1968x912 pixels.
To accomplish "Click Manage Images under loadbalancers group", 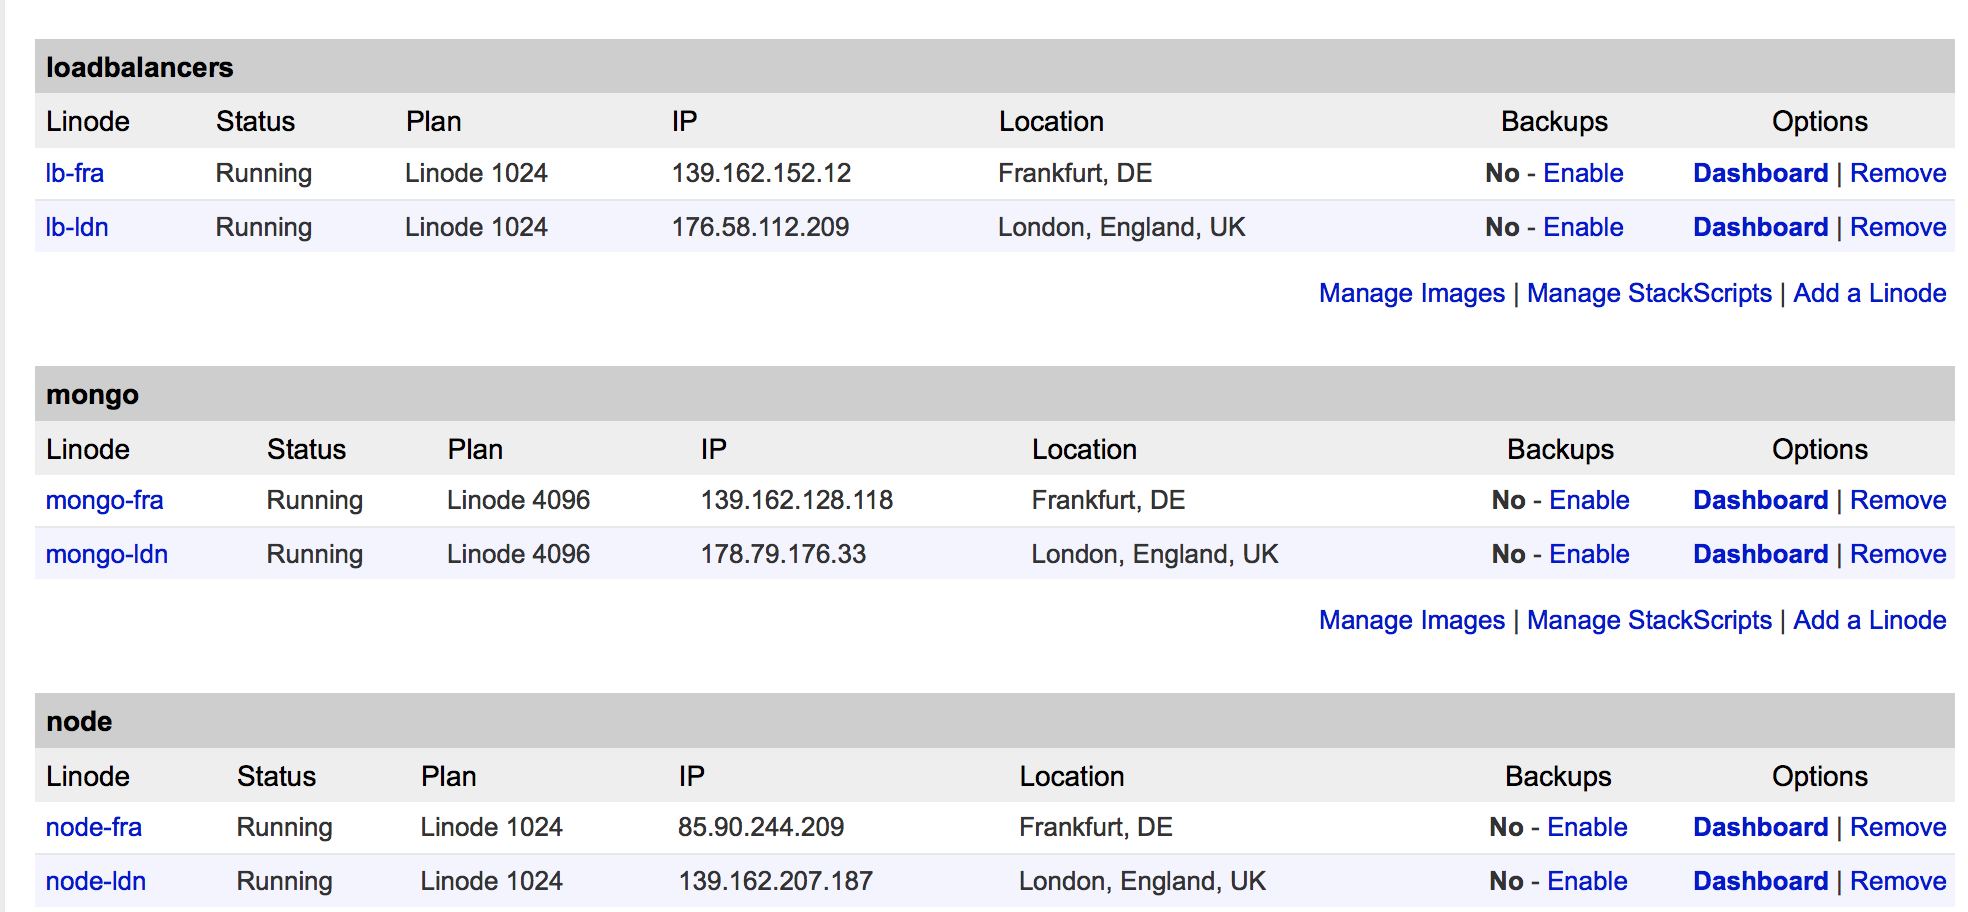I will tap(1412, 293).
